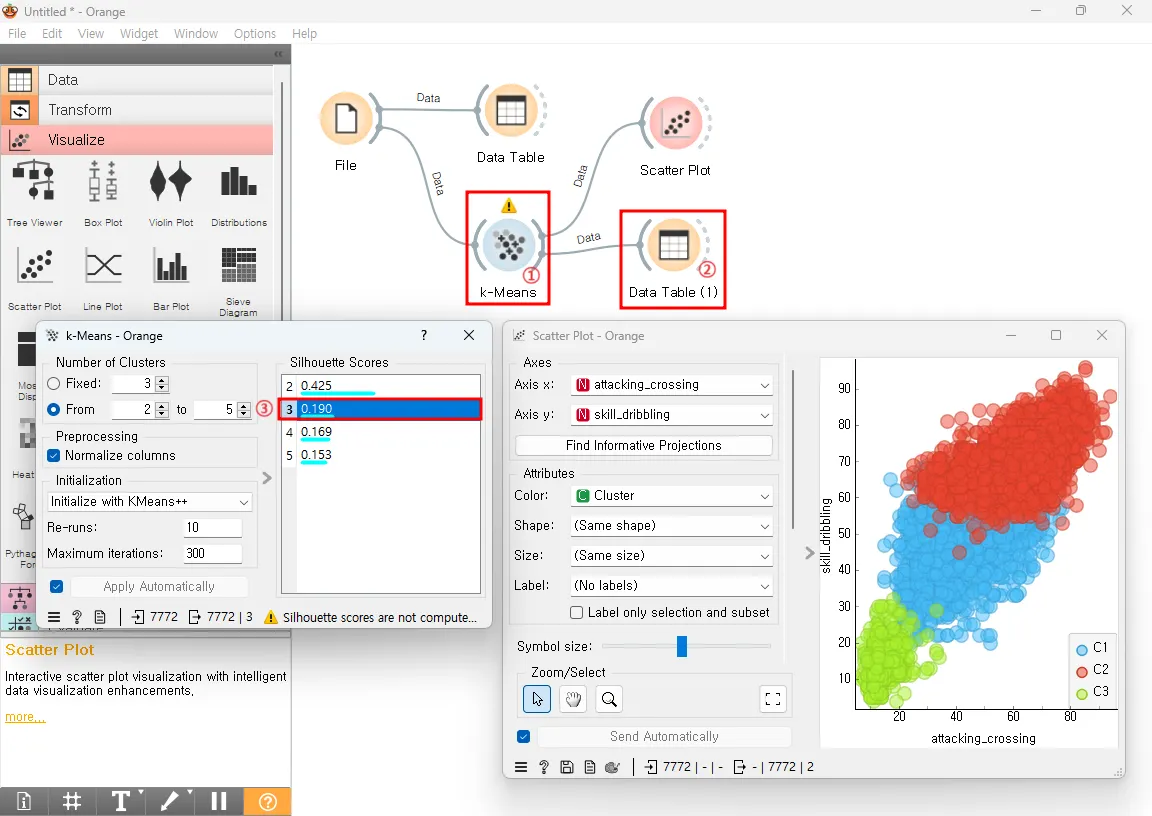
Task: Toggle the grid alignment hash icon
Action: click(x=72, y=801)
